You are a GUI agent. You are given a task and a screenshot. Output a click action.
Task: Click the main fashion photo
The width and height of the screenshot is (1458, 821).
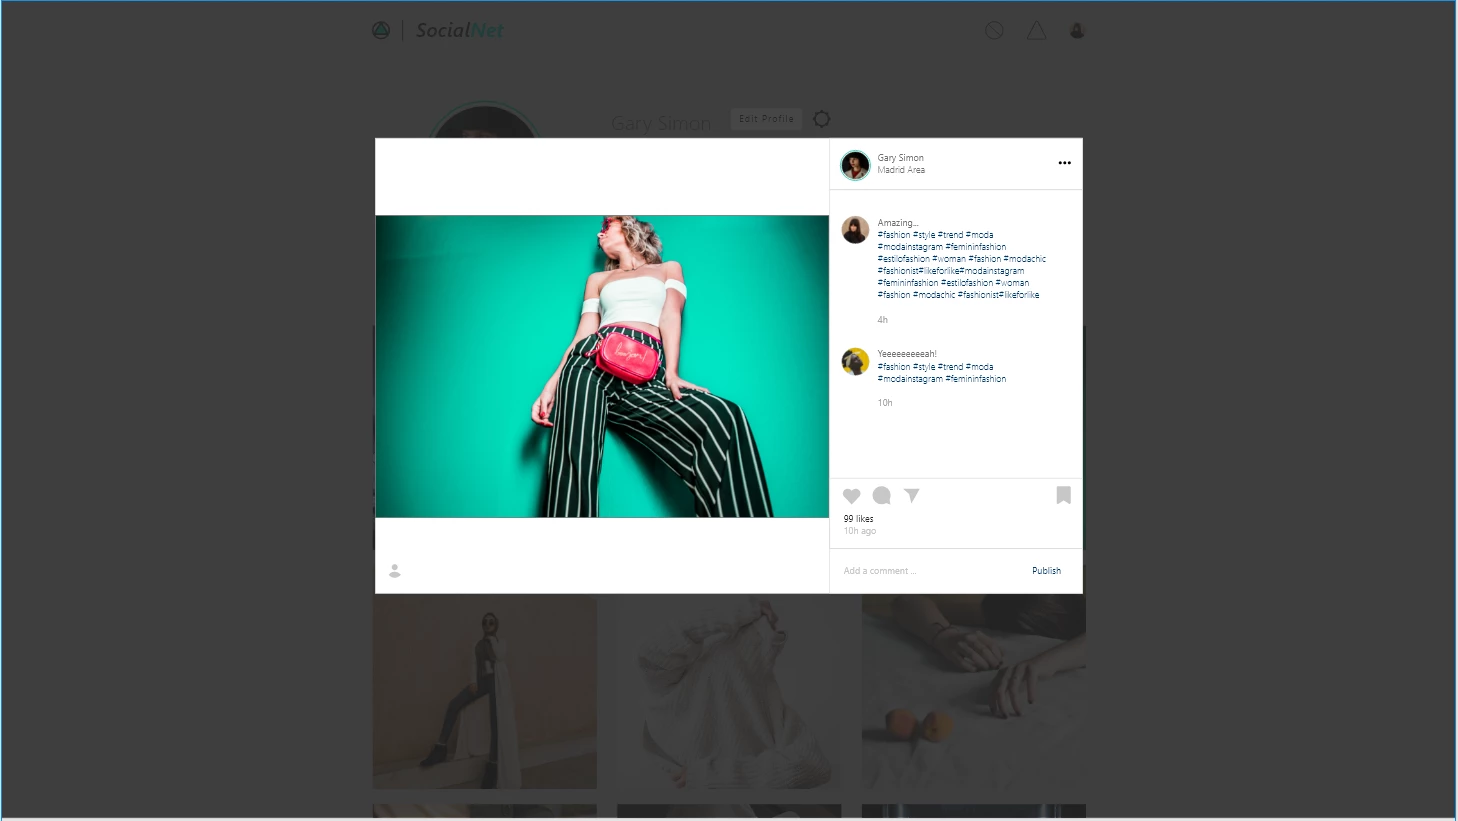tap(602, 367)
